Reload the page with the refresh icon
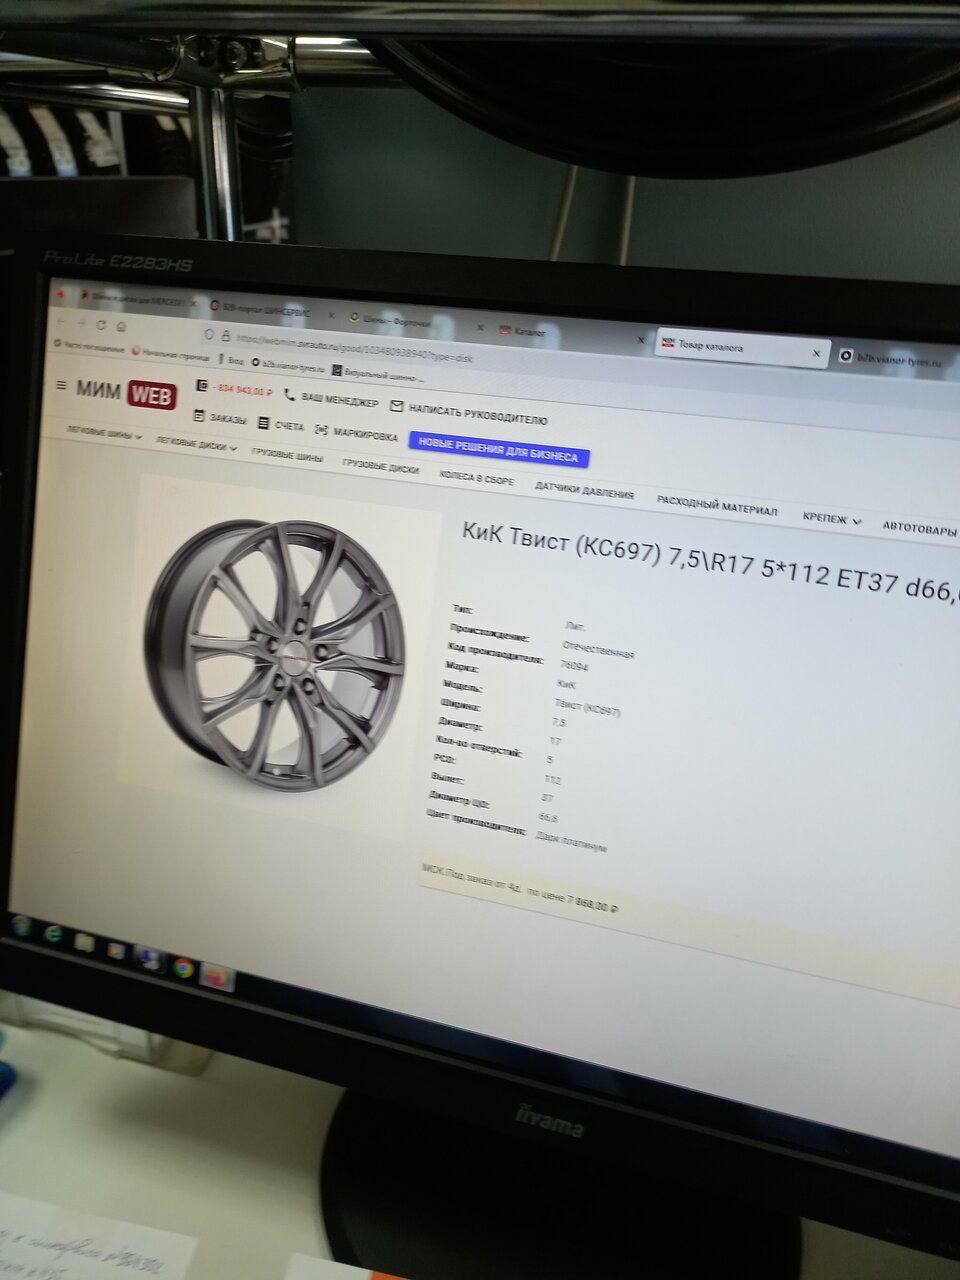960x1280 pixels. click(101, 325)
